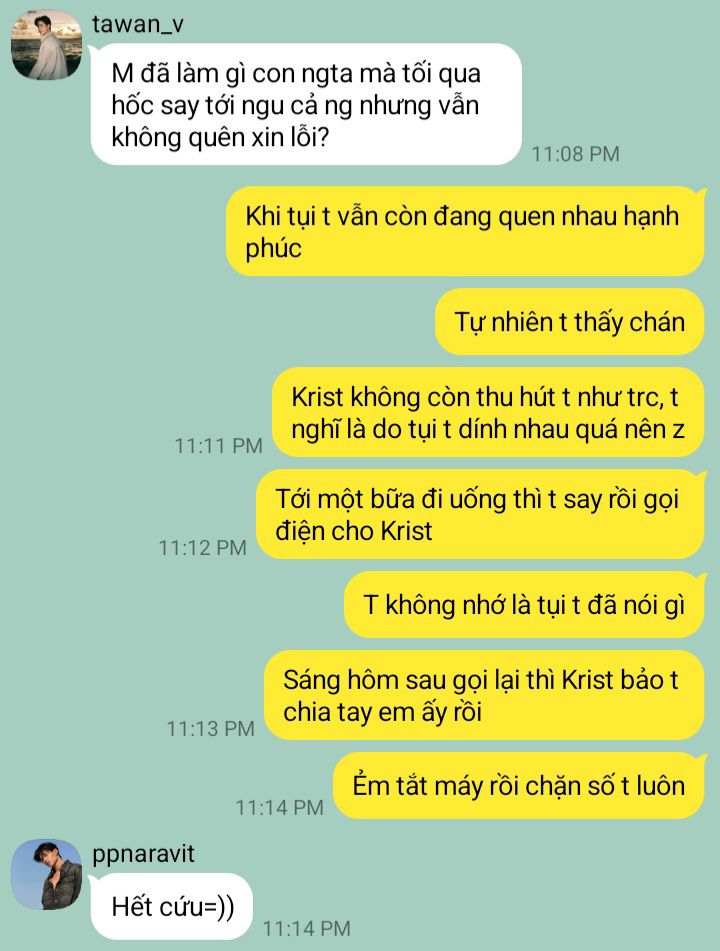Tap the 11:11 PM timestamp

coord(218,446)
